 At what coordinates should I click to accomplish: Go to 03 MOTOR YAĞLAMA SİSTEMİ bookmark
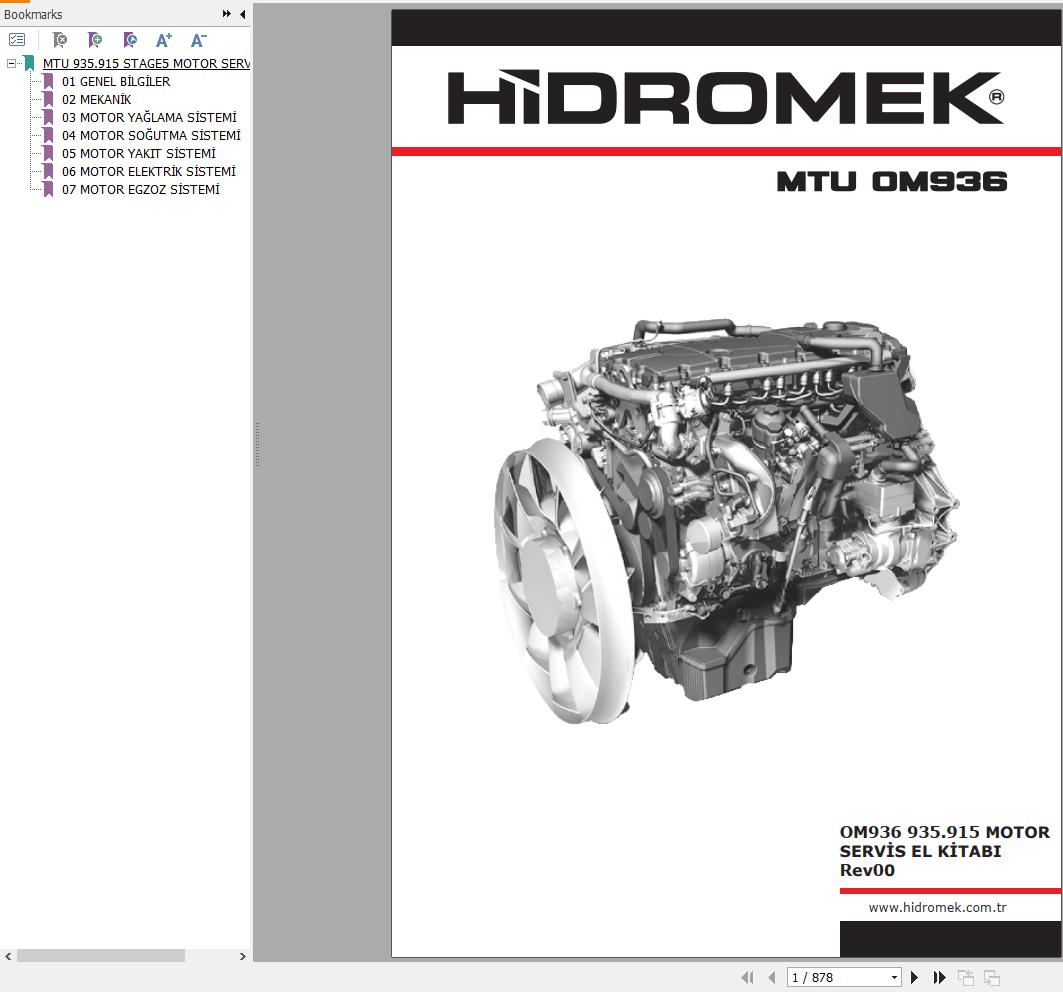pyautogui.click(x=149, y=117)
